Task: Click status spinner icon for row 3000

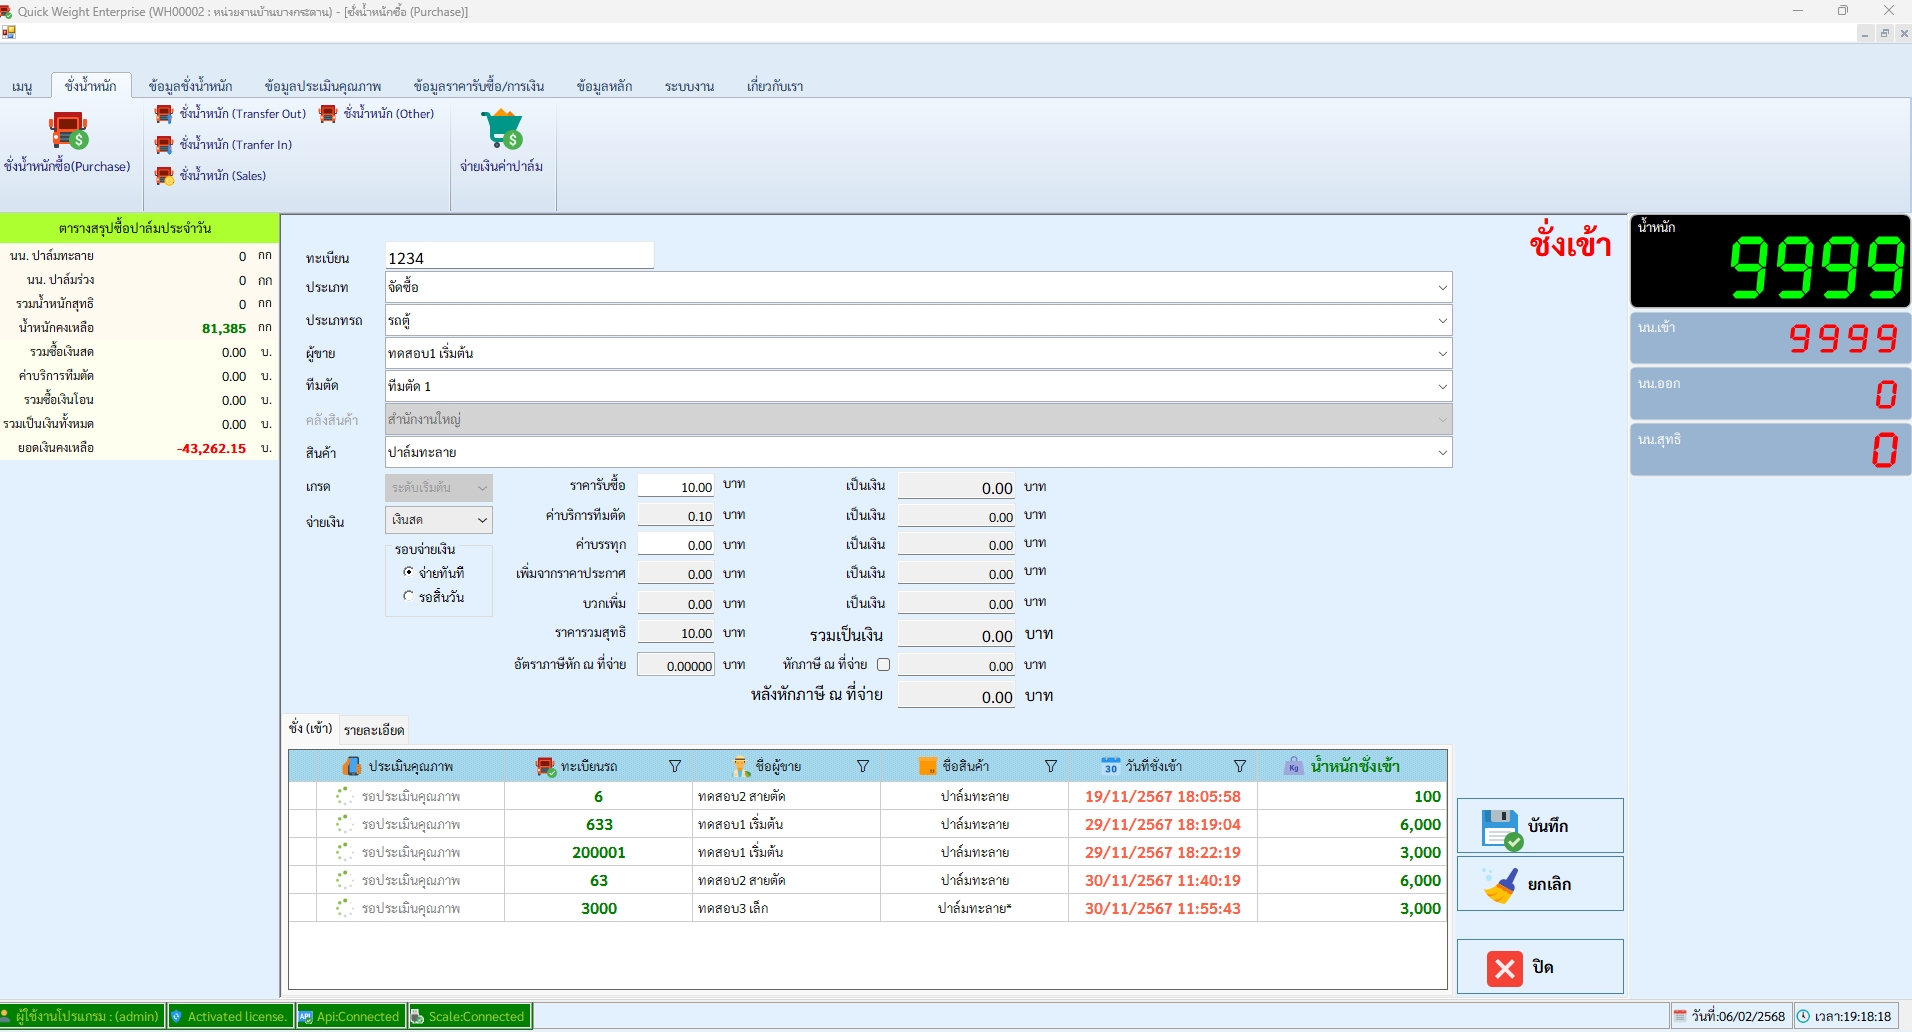Action: point(344,908)
